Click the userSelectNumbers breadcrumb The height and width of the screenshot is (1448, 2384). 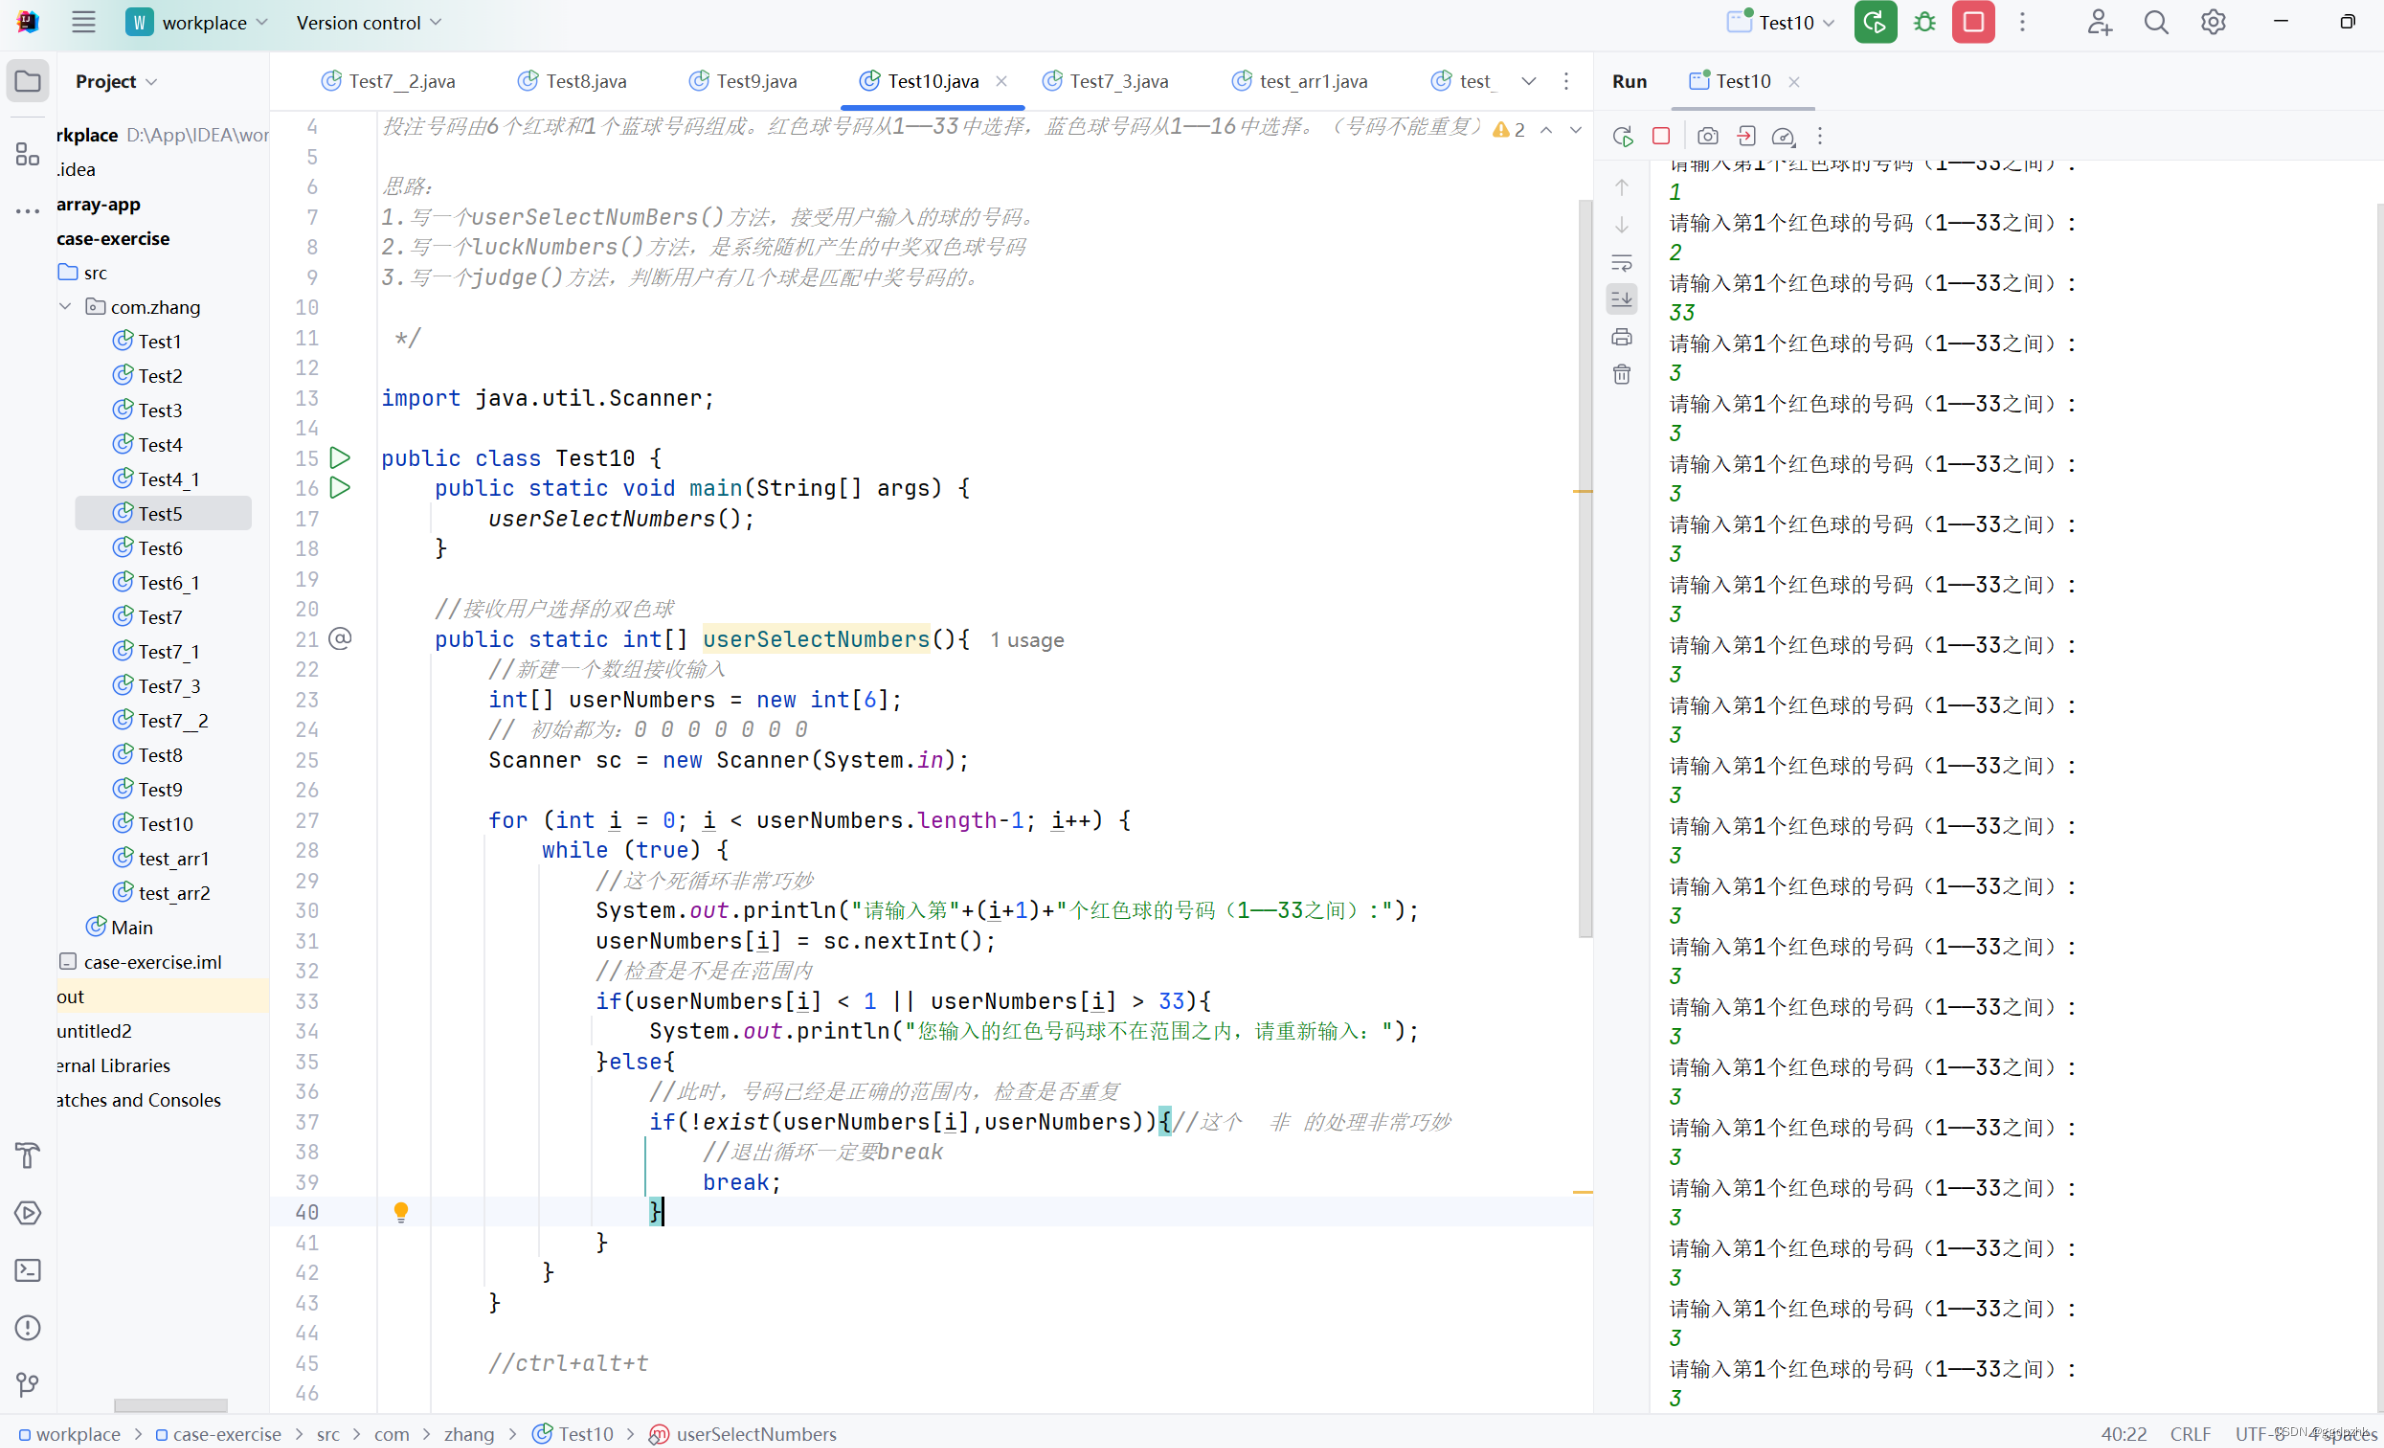tap(743, 1434)
